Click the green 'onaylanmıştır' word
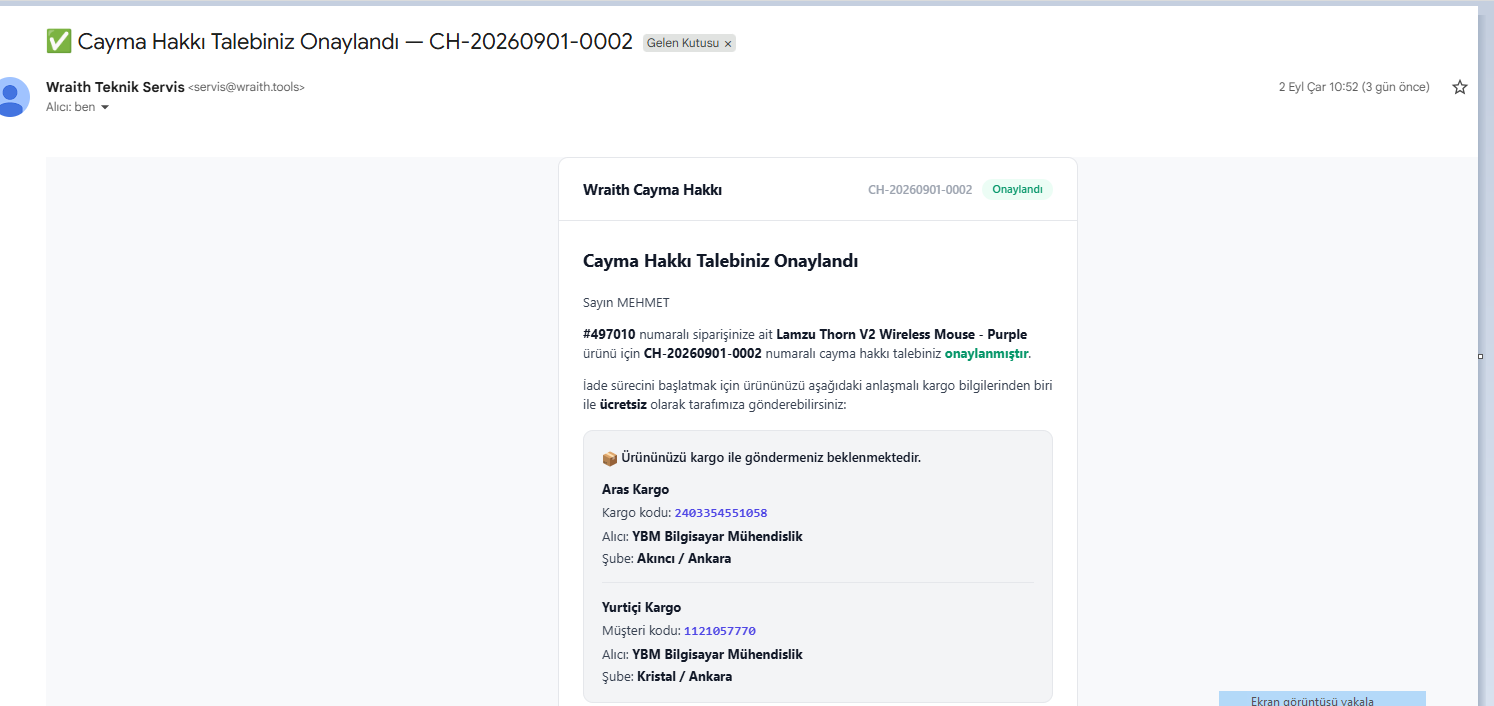Screen dimensions: 1494x706 point(986,354)
